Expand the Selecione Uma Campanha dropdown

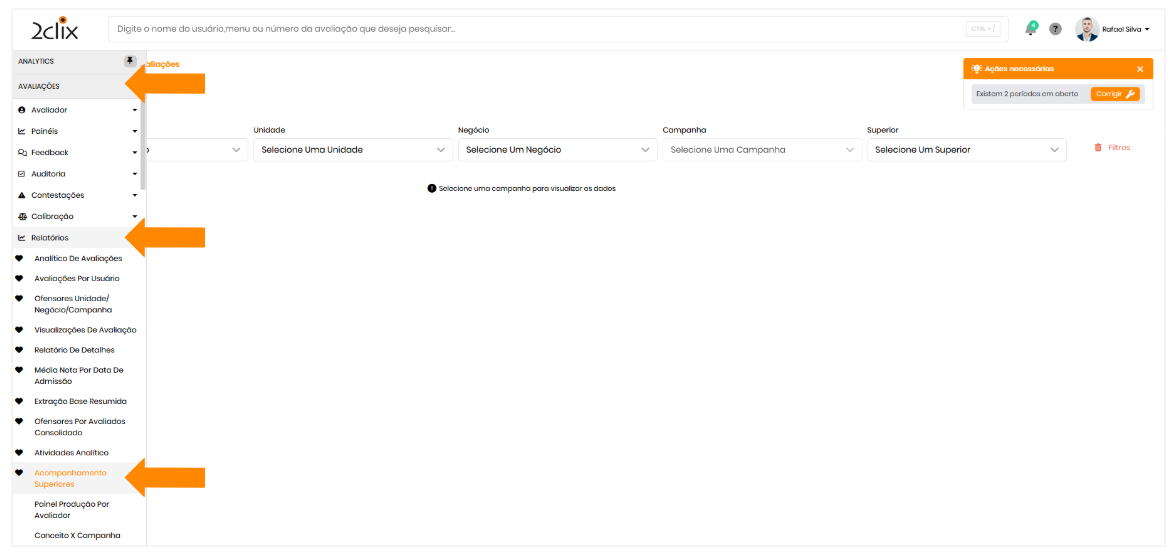pyautogui.click(x=761, y=150)
